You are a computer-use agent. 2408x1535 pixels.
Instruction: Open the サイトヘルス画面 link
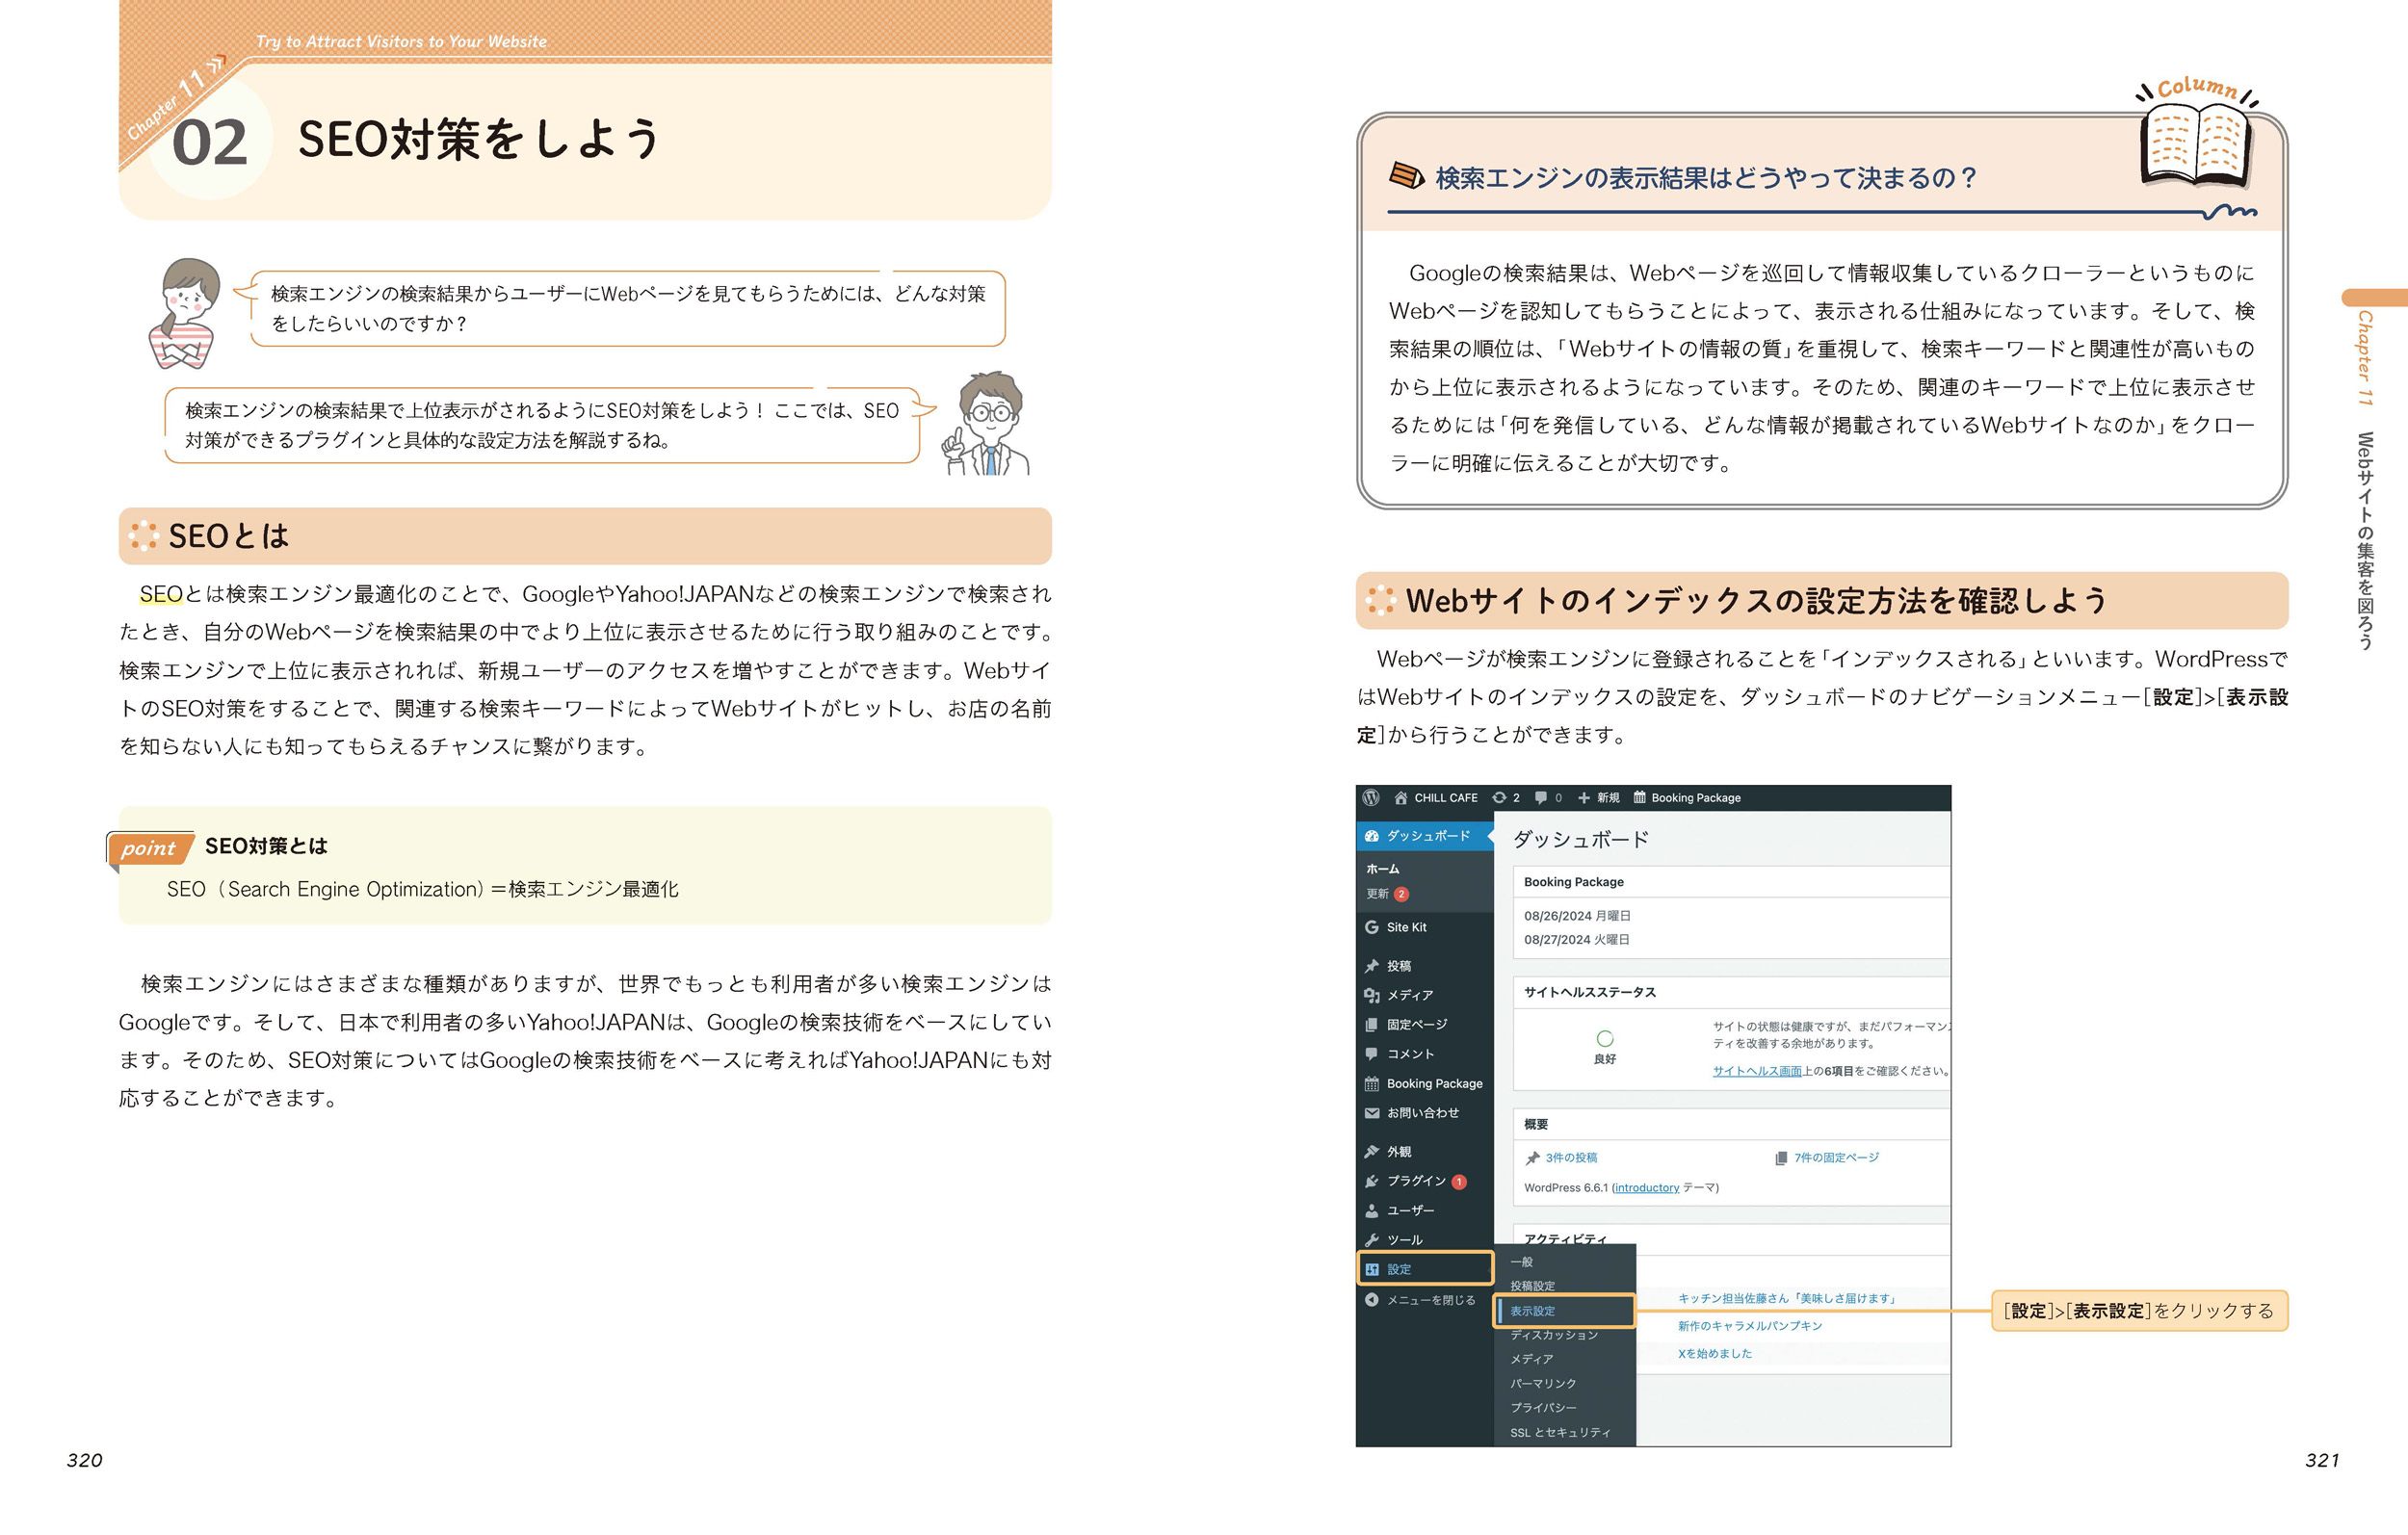click(1757, 1070)
